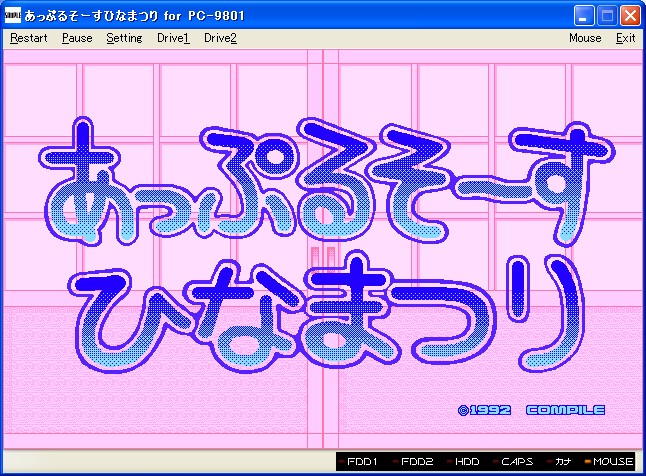The width and height of the screenshot is (646, 476).
Task: Click the FDD2 status indicator
Action: pyautogui.click(x=412, y=462)
